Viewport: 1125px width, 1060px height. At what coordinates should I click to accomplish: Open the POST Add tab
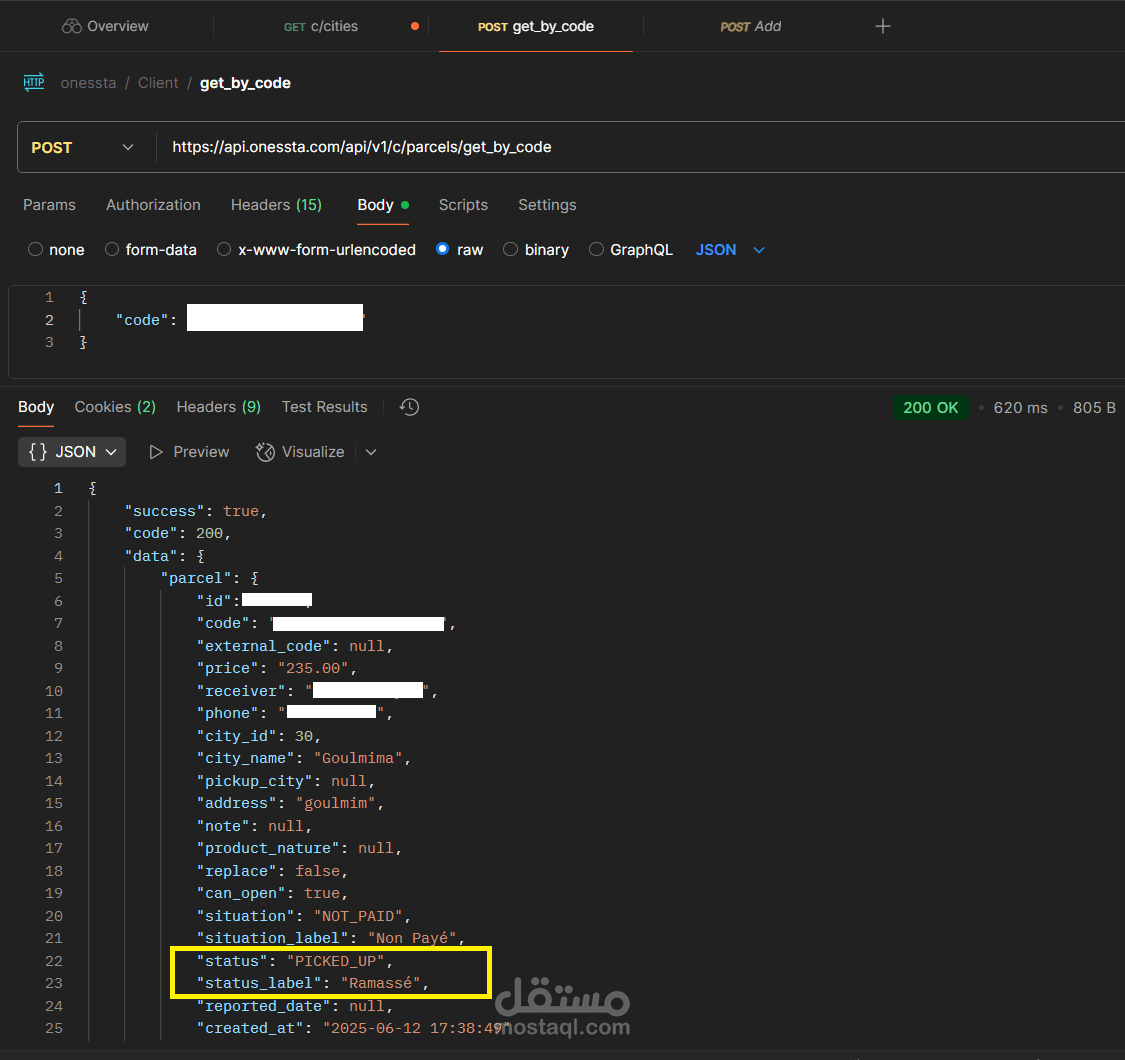pos(750,27)
